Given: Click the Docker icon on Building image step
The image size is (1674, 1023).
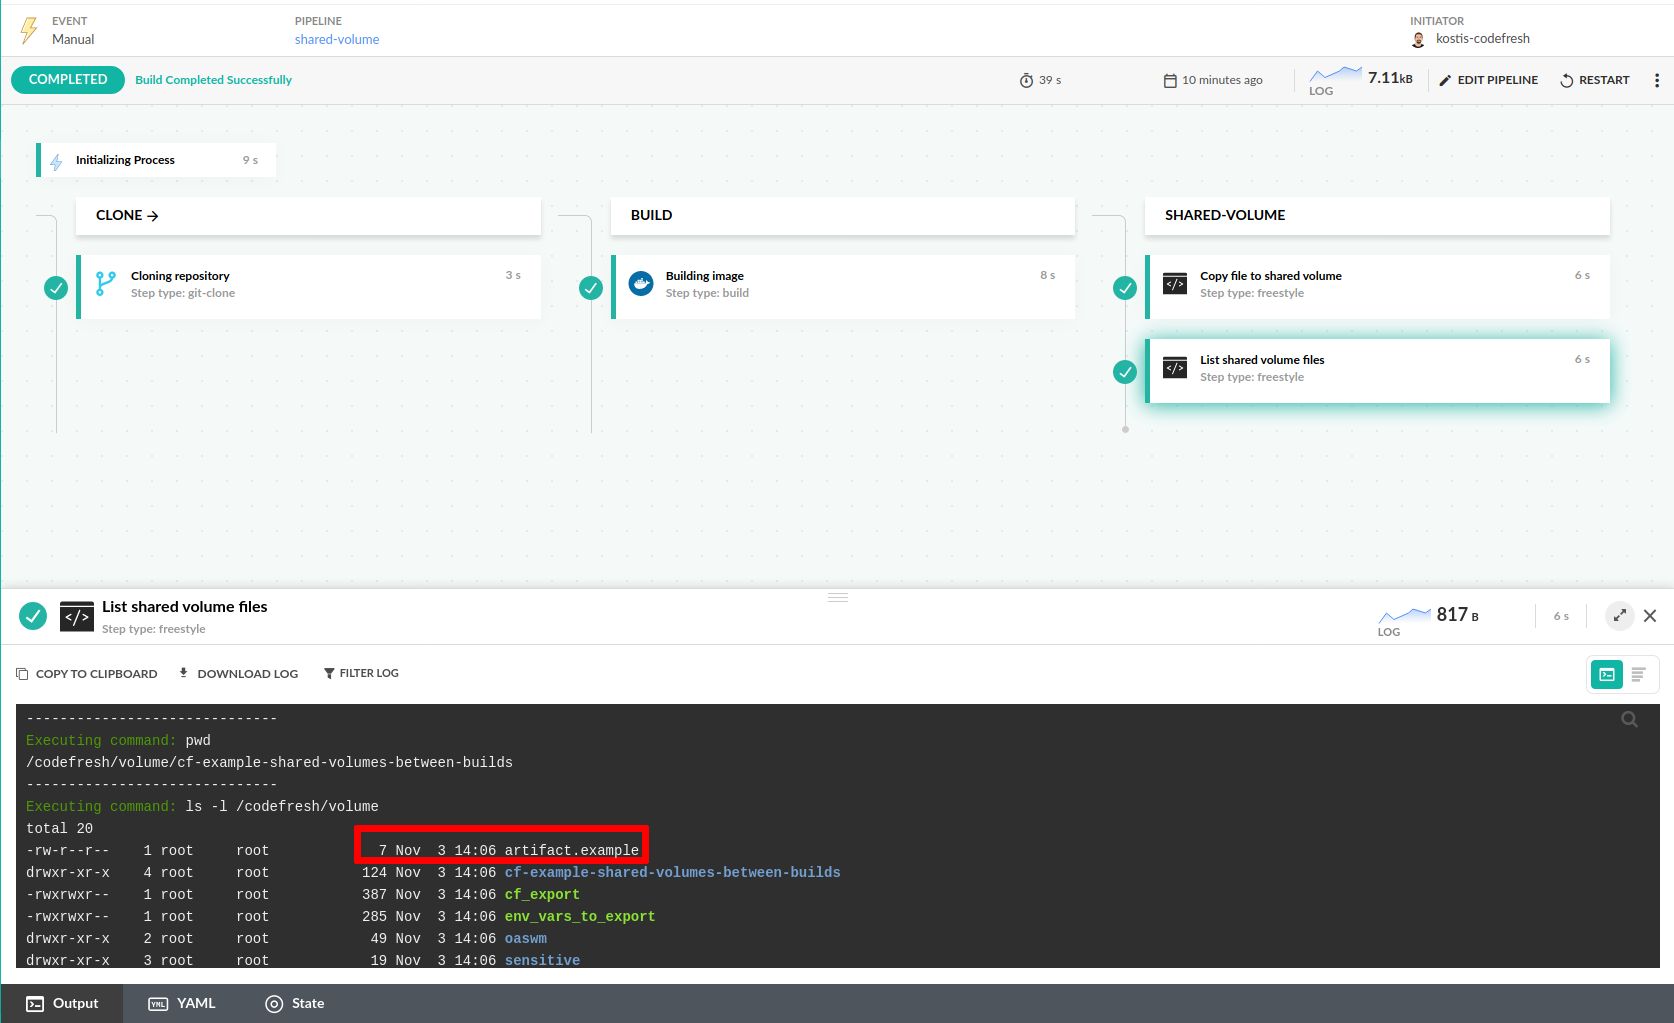Looking at the screenshot, I should [x=641, y=284].
